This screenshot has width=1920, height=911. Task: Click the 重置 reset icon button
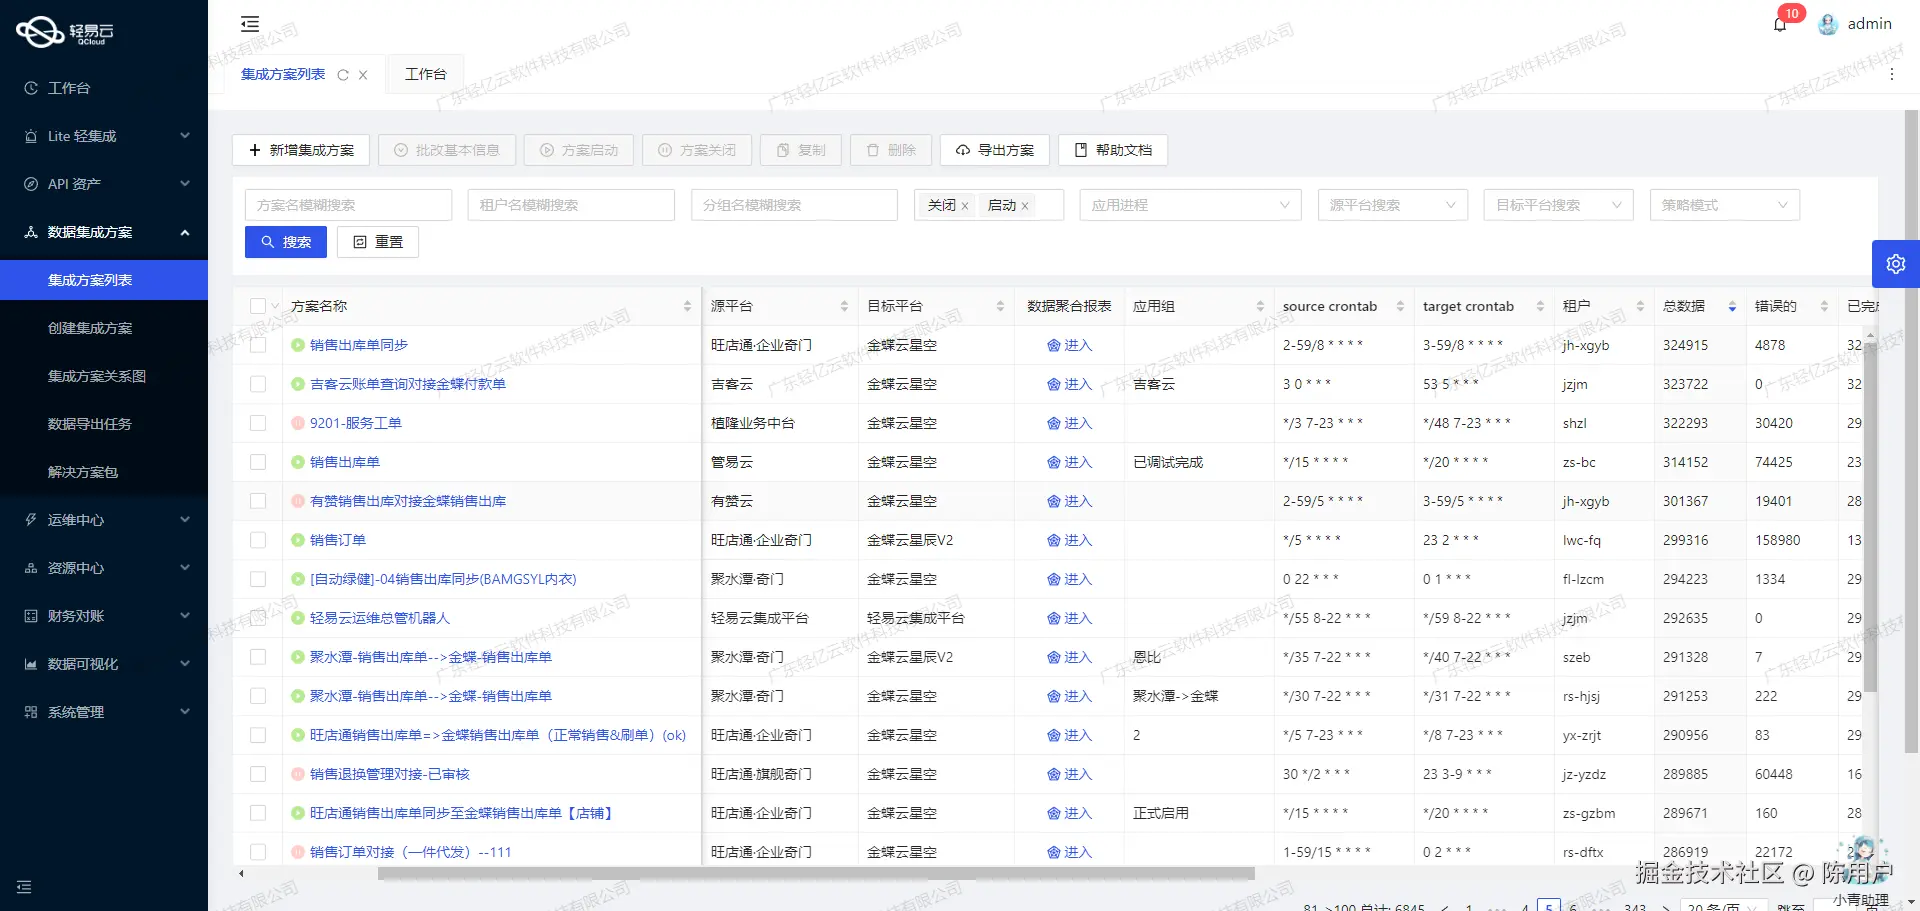[x=360, y=241]
